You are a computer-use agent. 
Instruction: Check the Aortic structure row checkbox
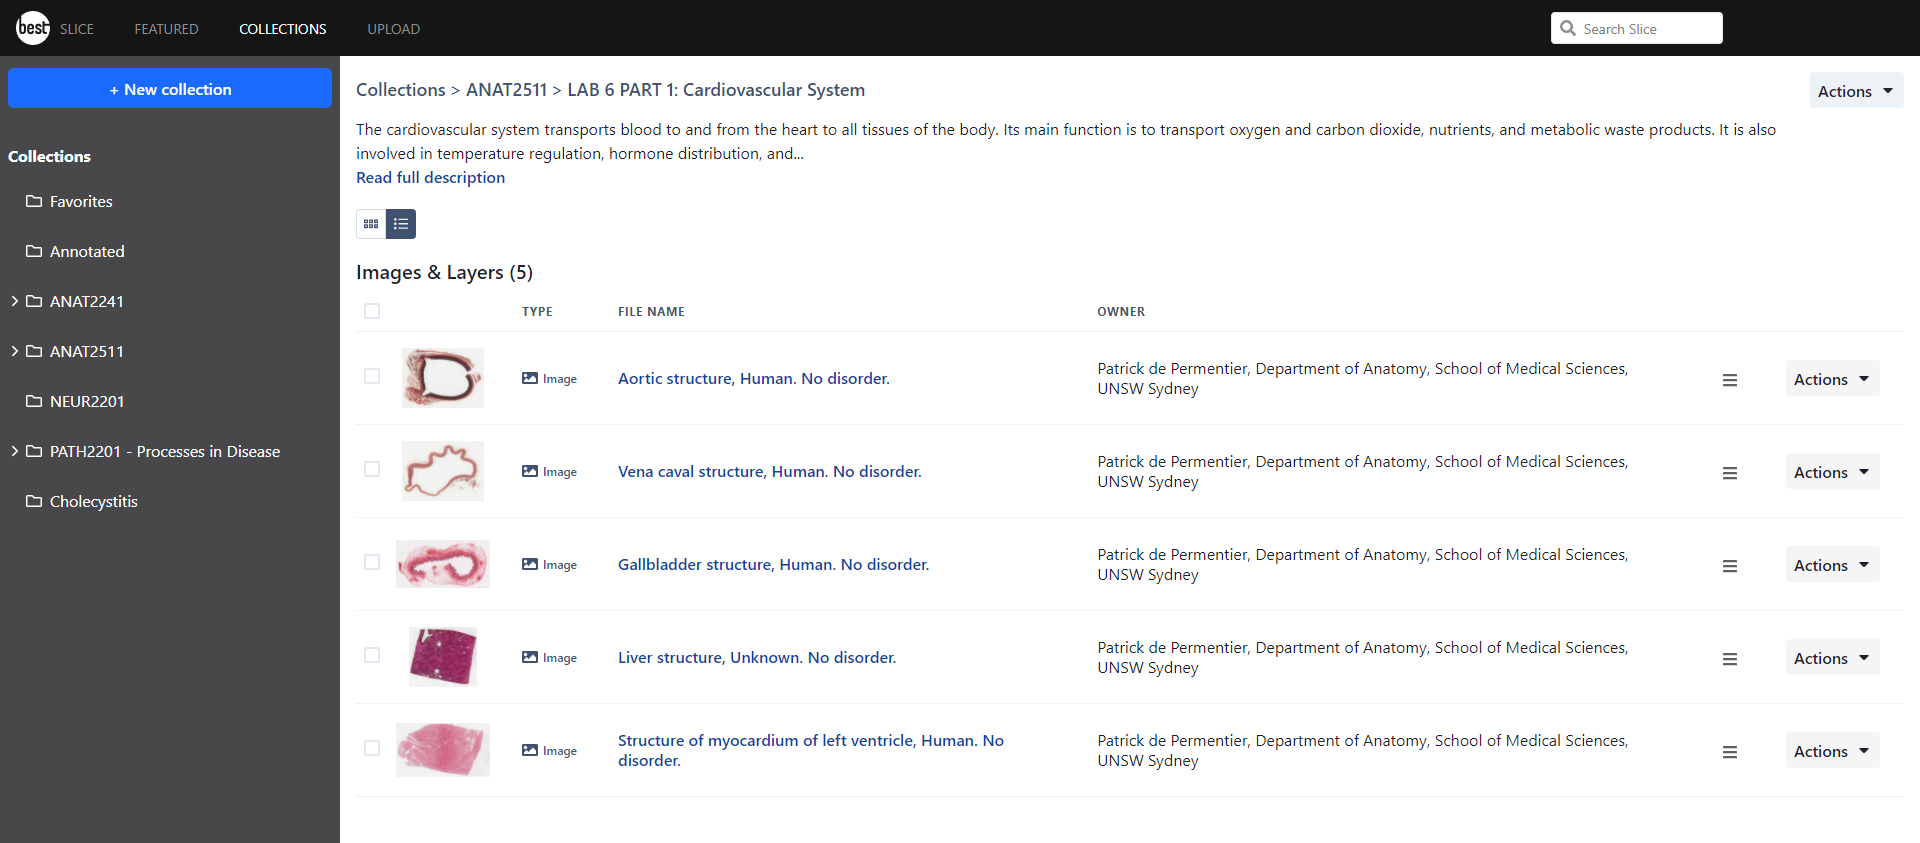pos(372,376)
